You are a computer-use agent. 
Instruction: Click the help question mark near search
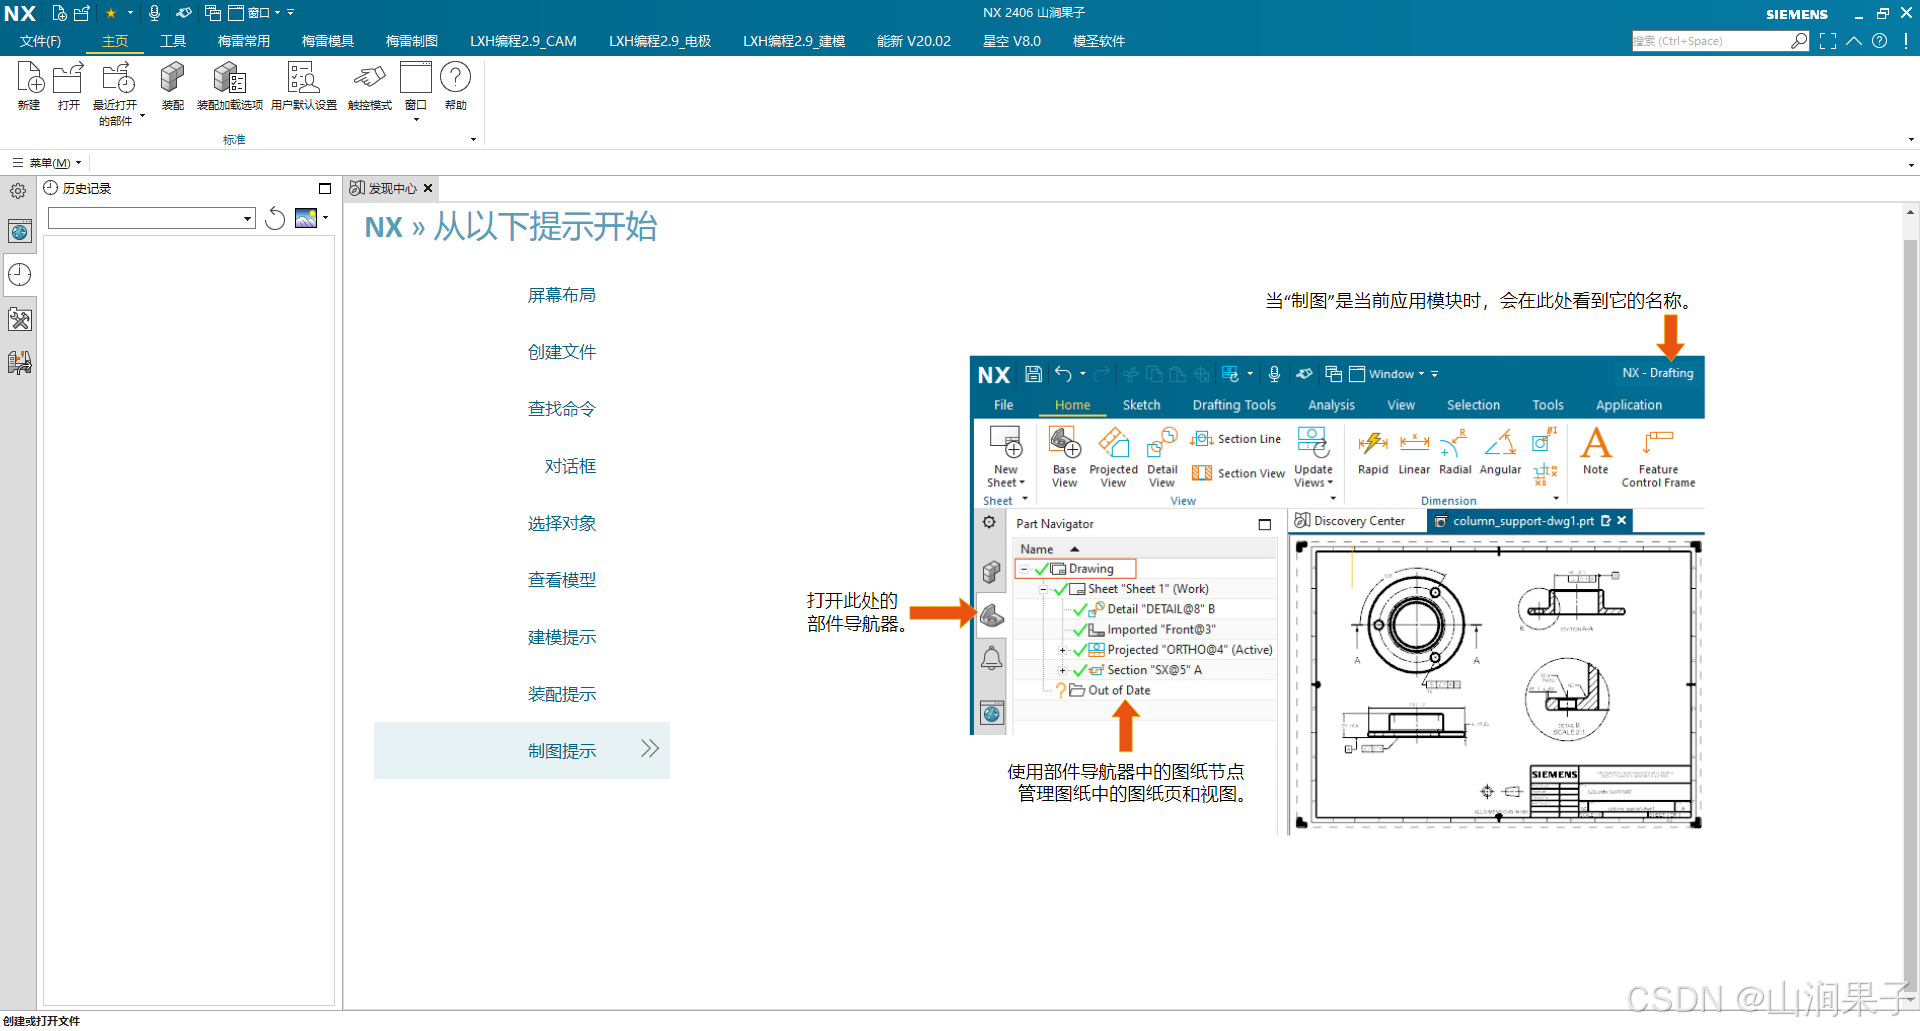pyautogui.click(x=1880, y=41)
